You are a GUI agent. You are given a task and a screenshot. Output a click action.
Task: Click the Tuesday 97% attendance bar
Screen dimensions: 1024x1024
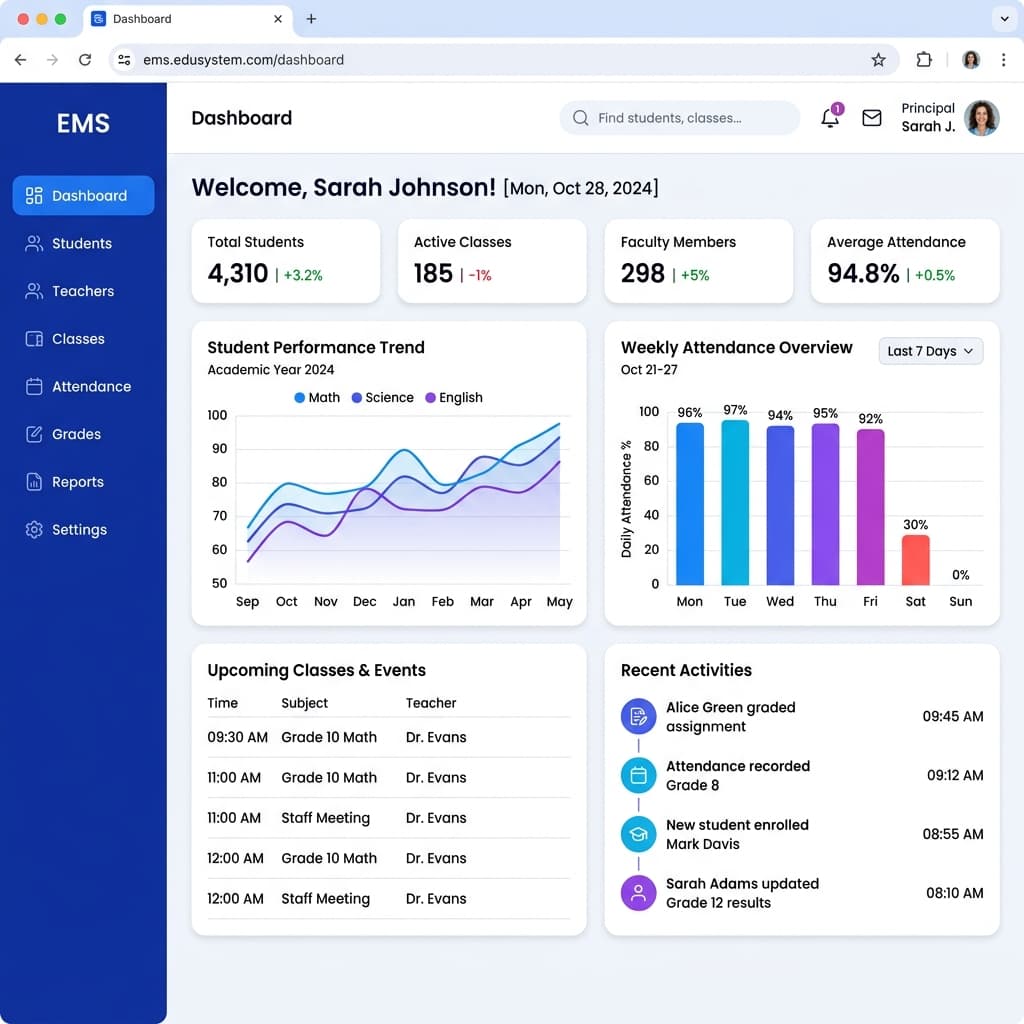735,502
